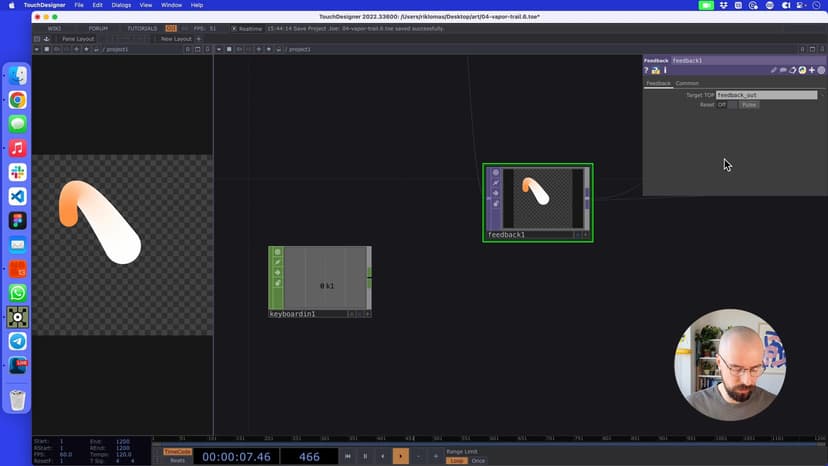Select the Once range limit option
Viewport: 828px width, 466px height.
478,461
